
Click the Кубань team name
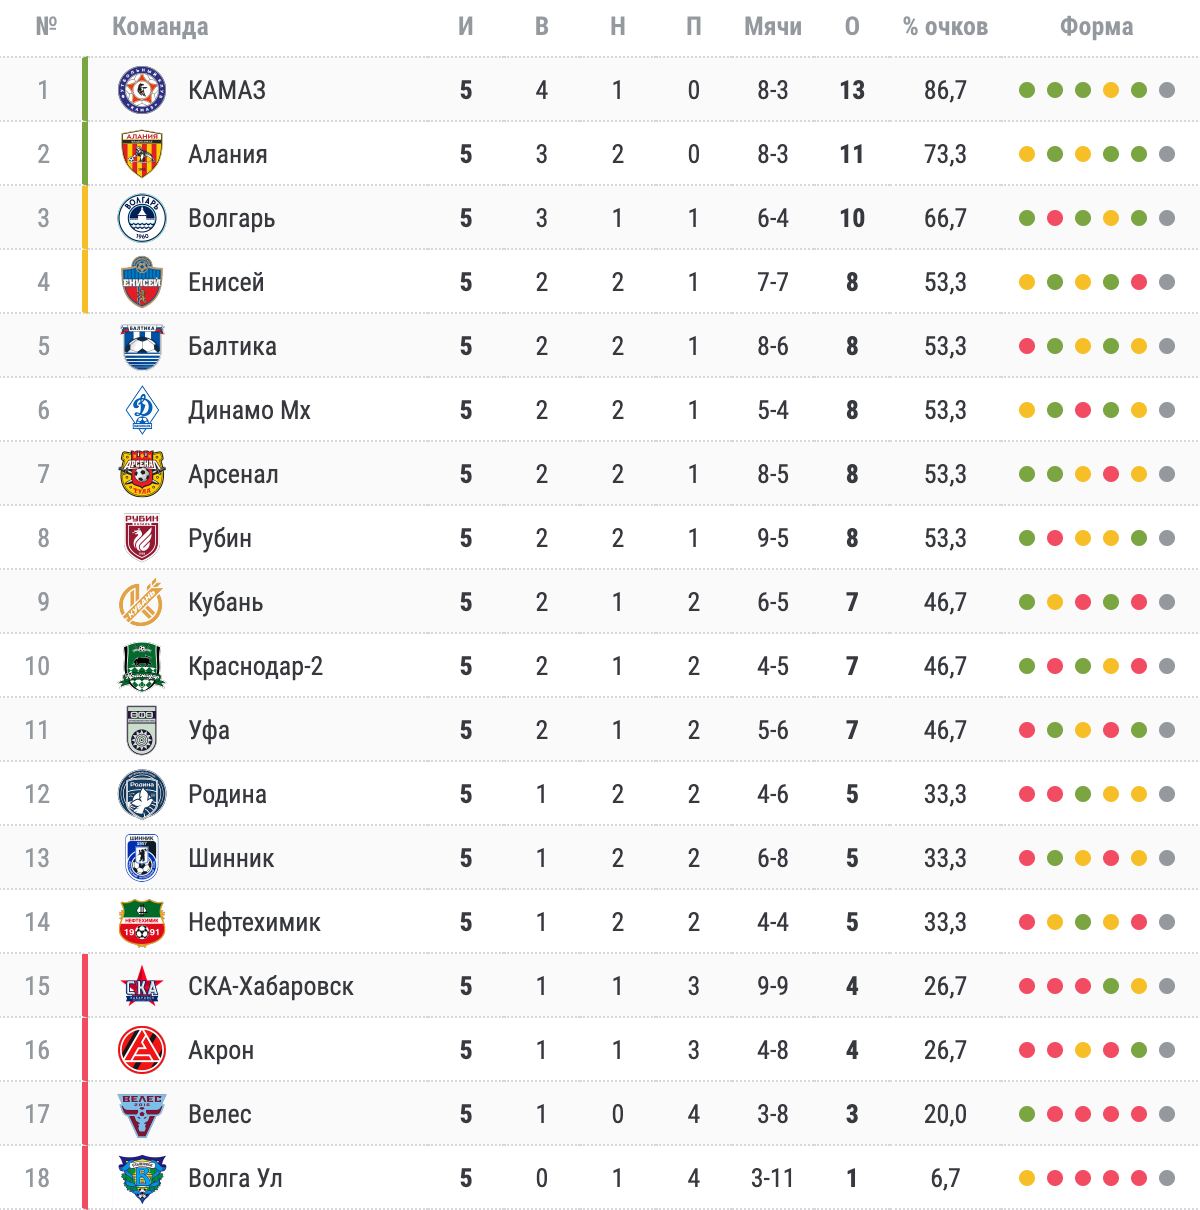click(226, 602)
